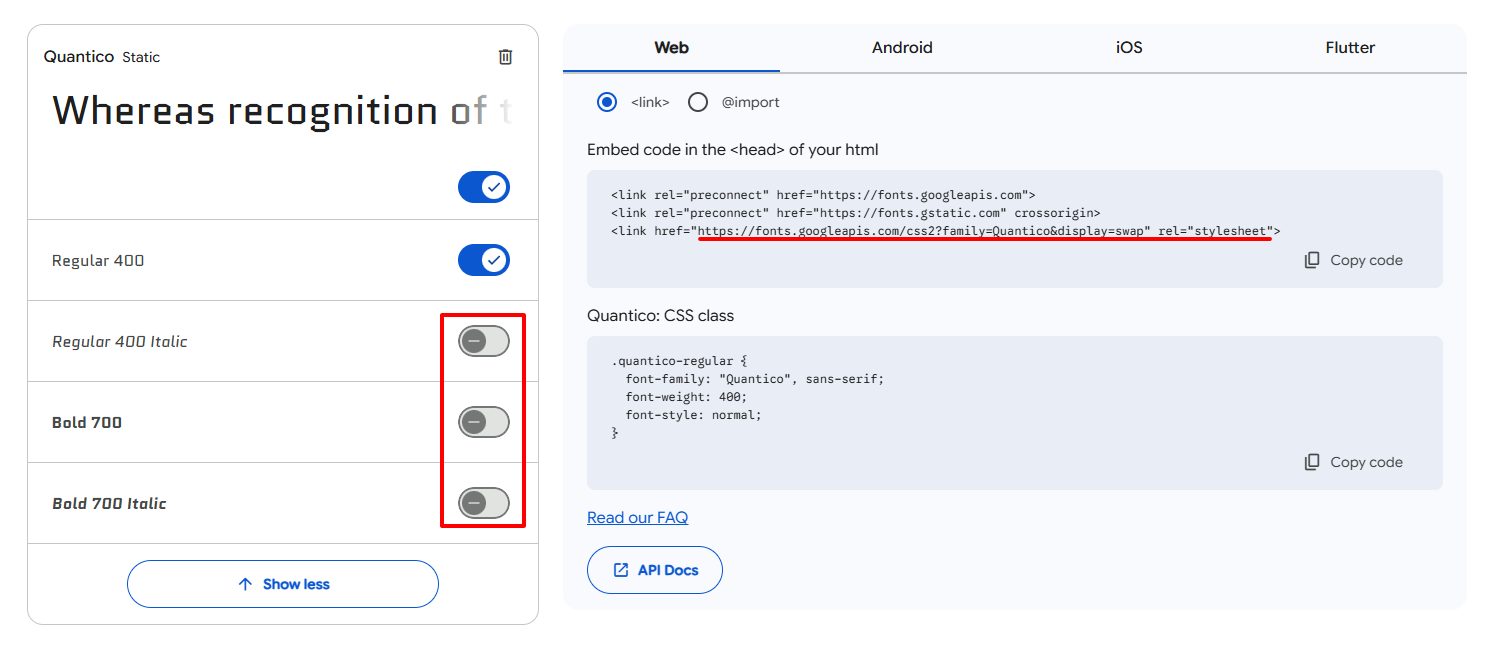Select the Web tab

coord(670,47)
